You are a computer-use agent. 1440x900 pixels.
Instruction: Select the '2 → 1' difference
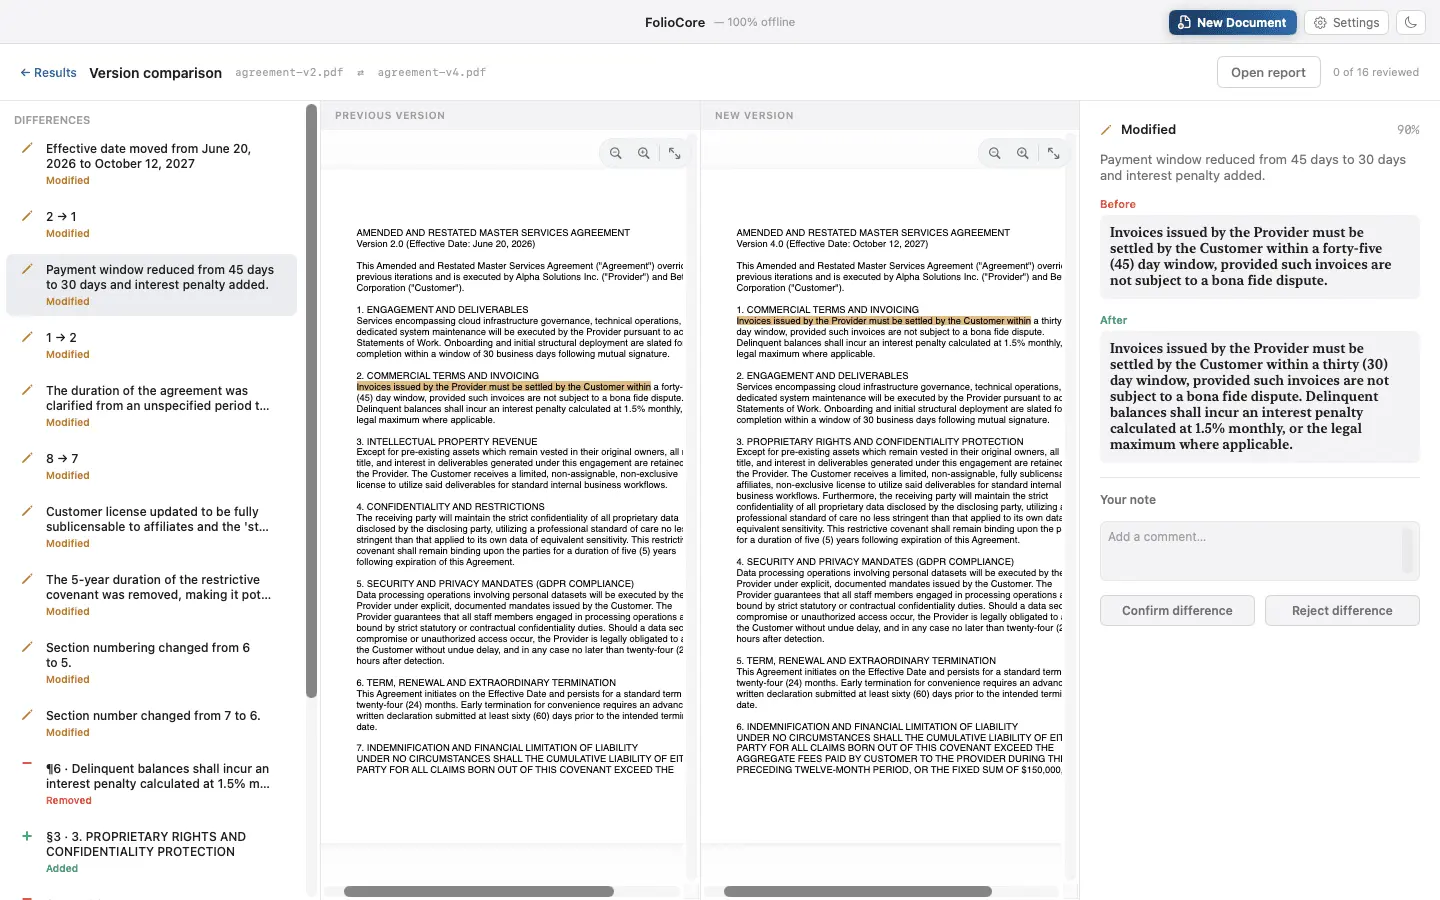pyautogui.click(x=152, y=224)
